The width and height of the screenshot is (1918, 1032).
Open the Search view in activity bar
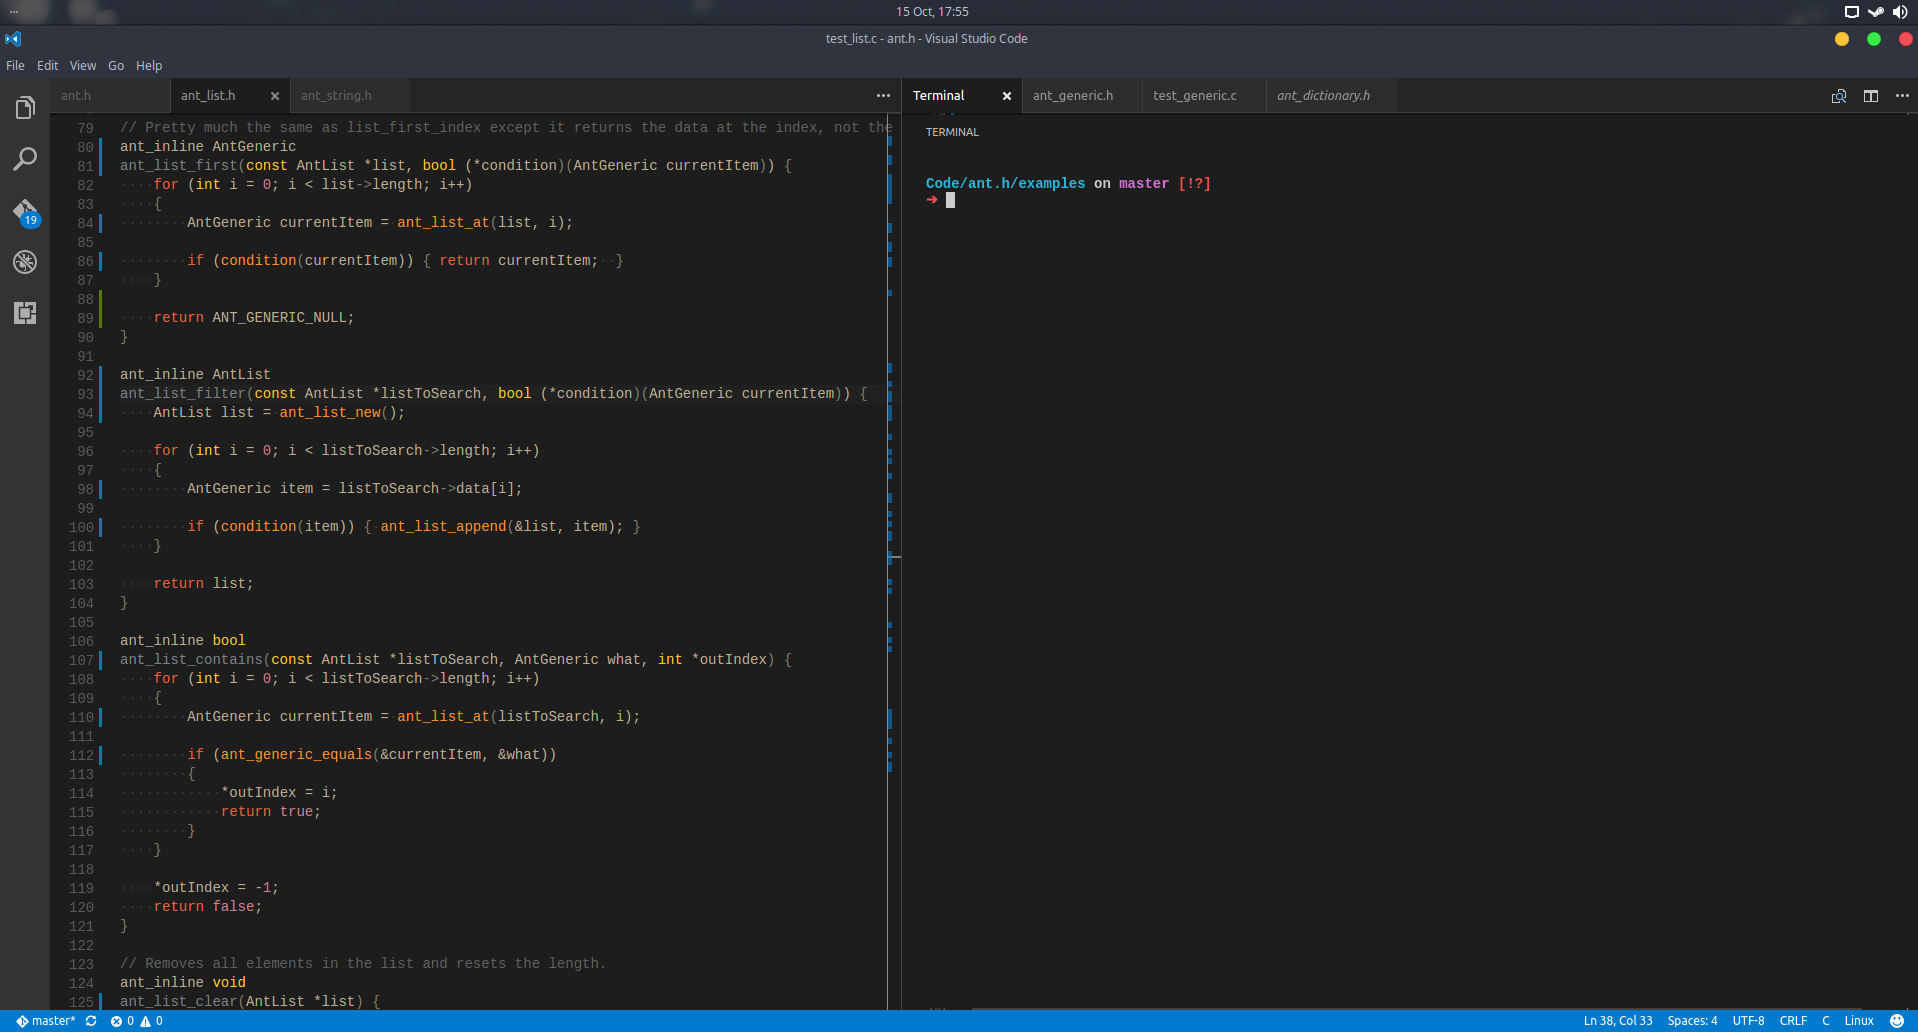25,159
